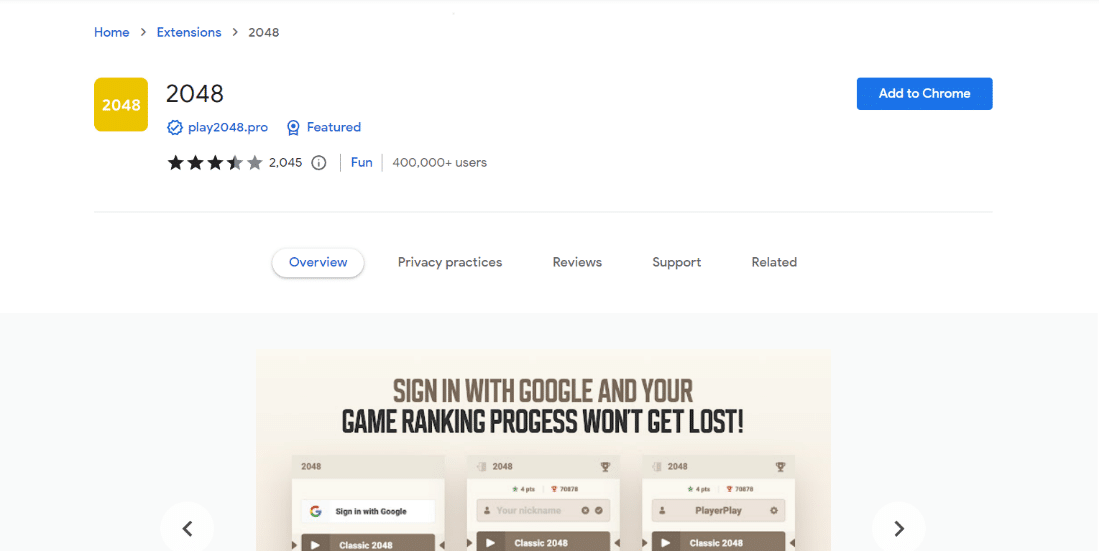Go to Home breadcrumb link
1099x551 pixels.
coord(111,32)
